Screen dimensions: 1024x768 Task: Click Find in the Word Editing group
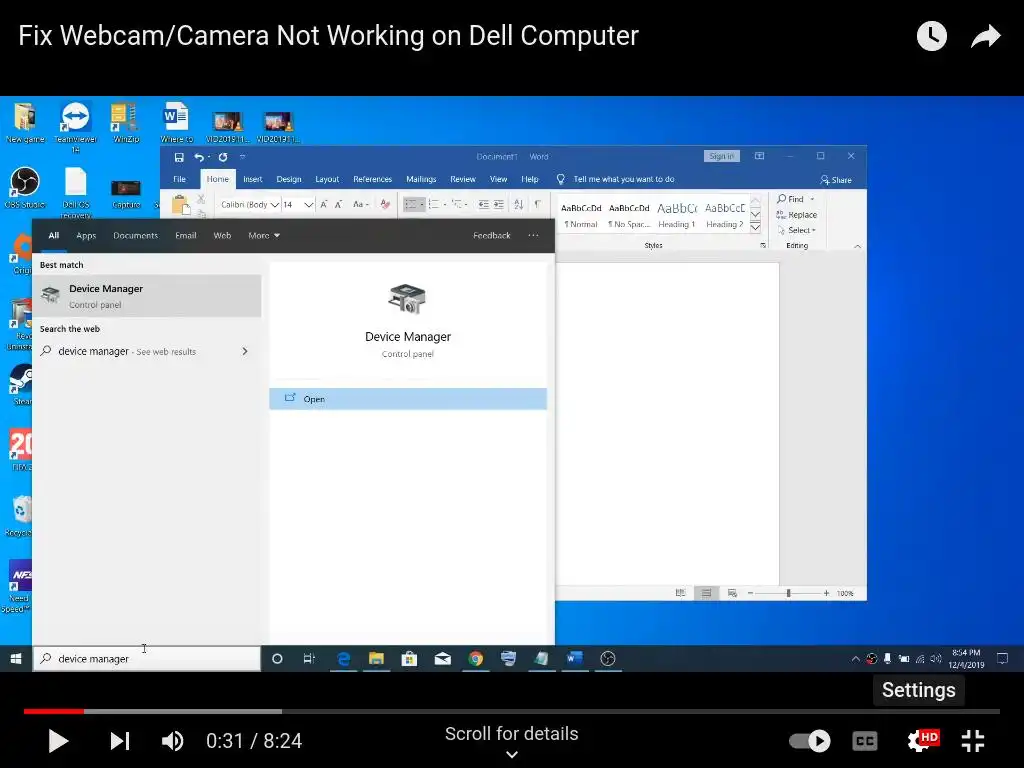[790, 199]
